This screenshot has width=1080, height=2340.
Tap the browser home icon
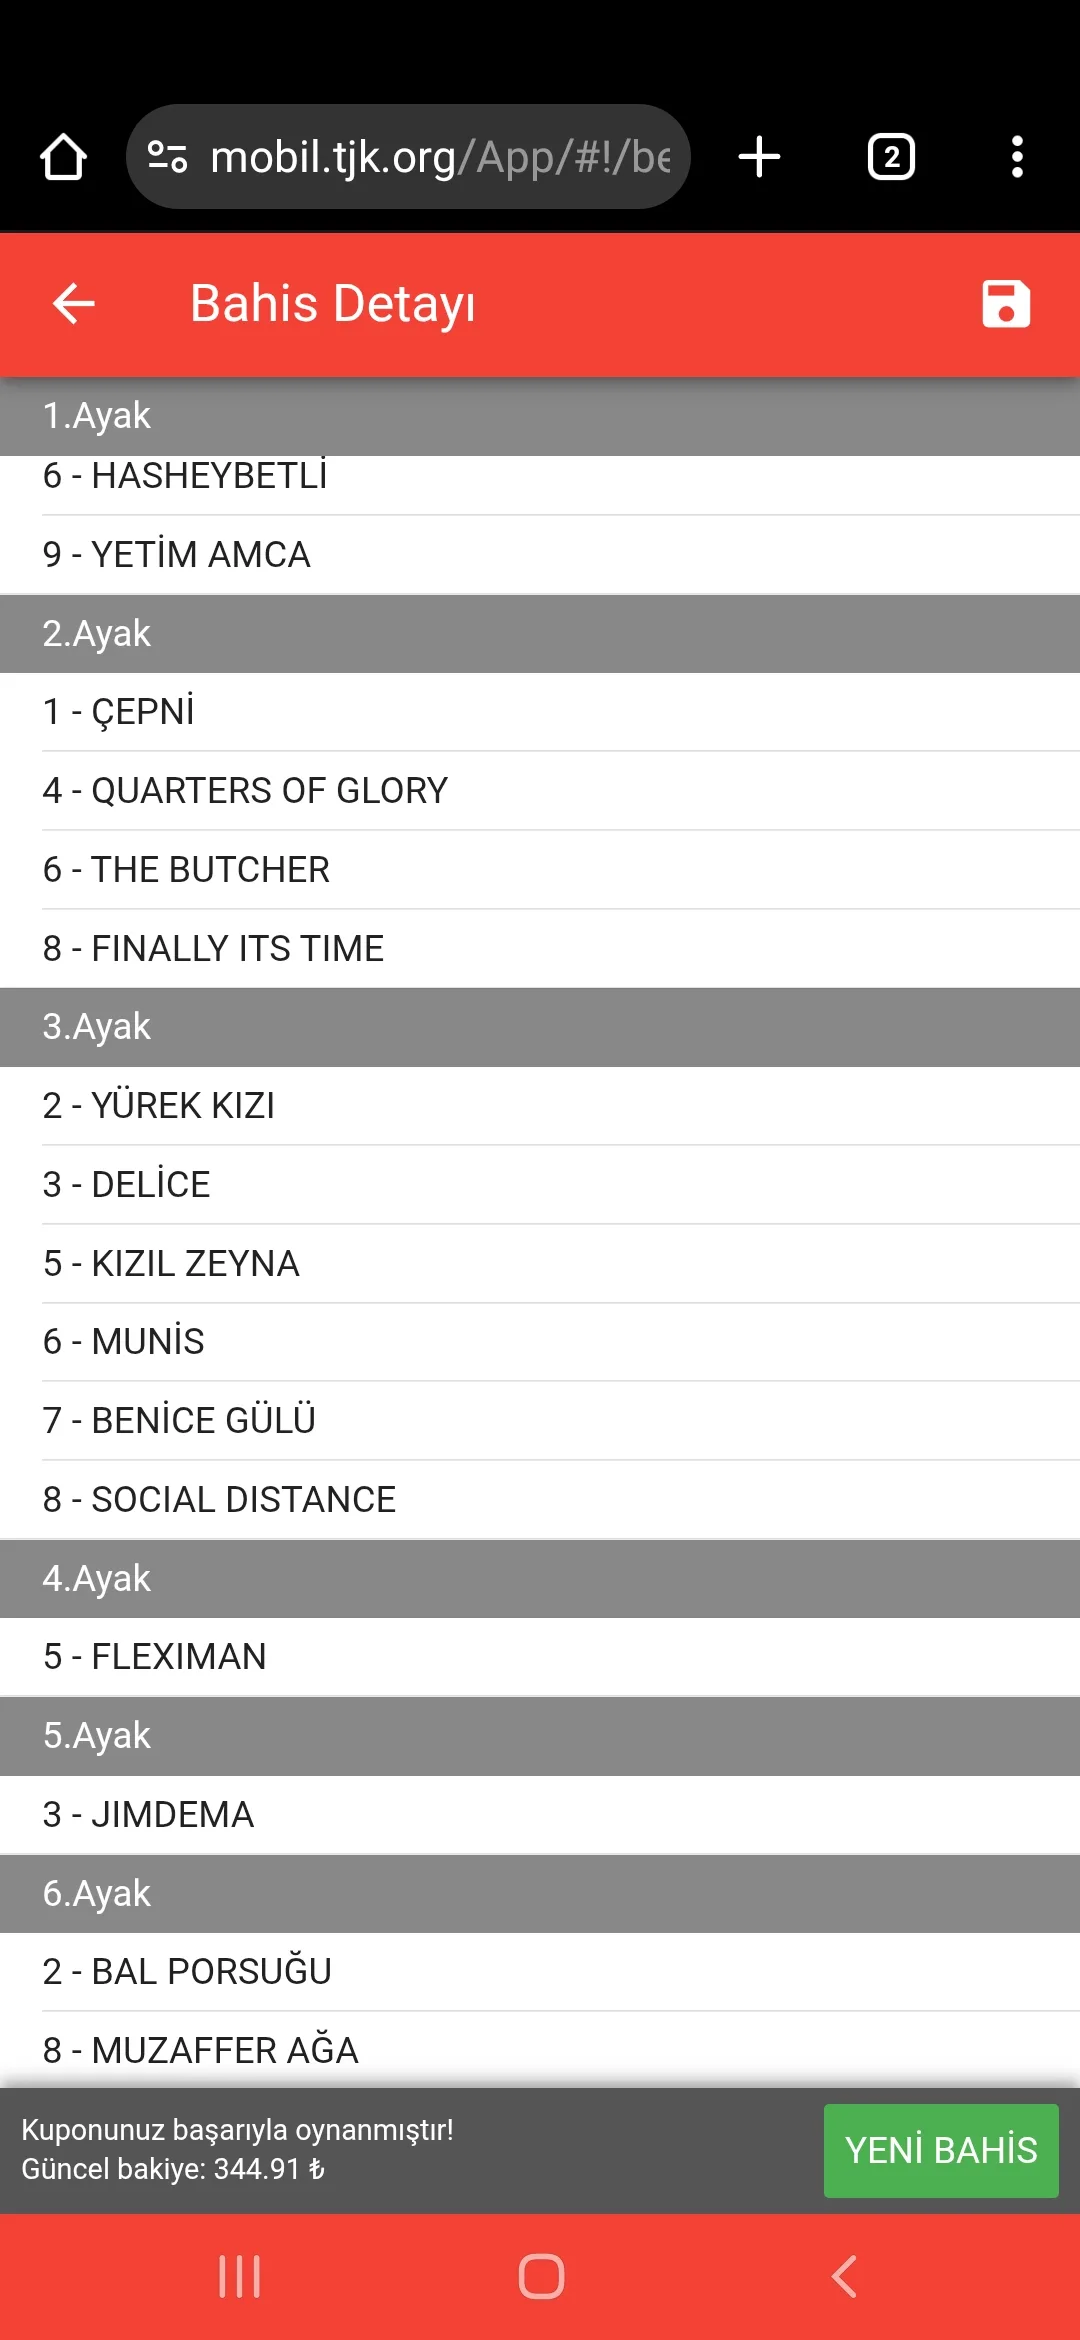(x=63, y=157)
